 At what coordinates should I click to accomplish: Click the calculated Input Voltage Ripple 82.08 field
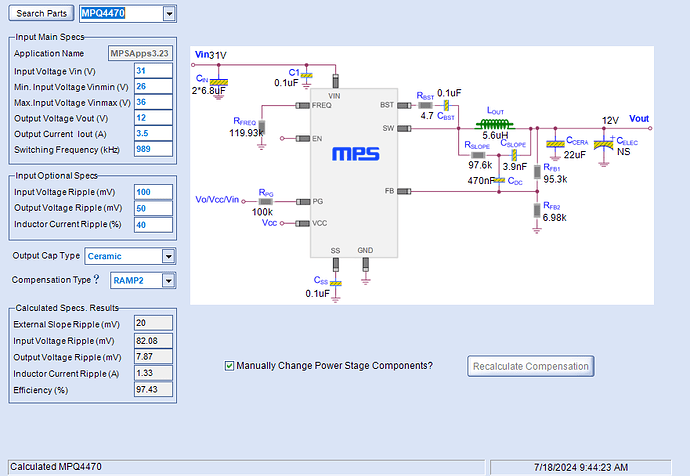pos(153,341)
